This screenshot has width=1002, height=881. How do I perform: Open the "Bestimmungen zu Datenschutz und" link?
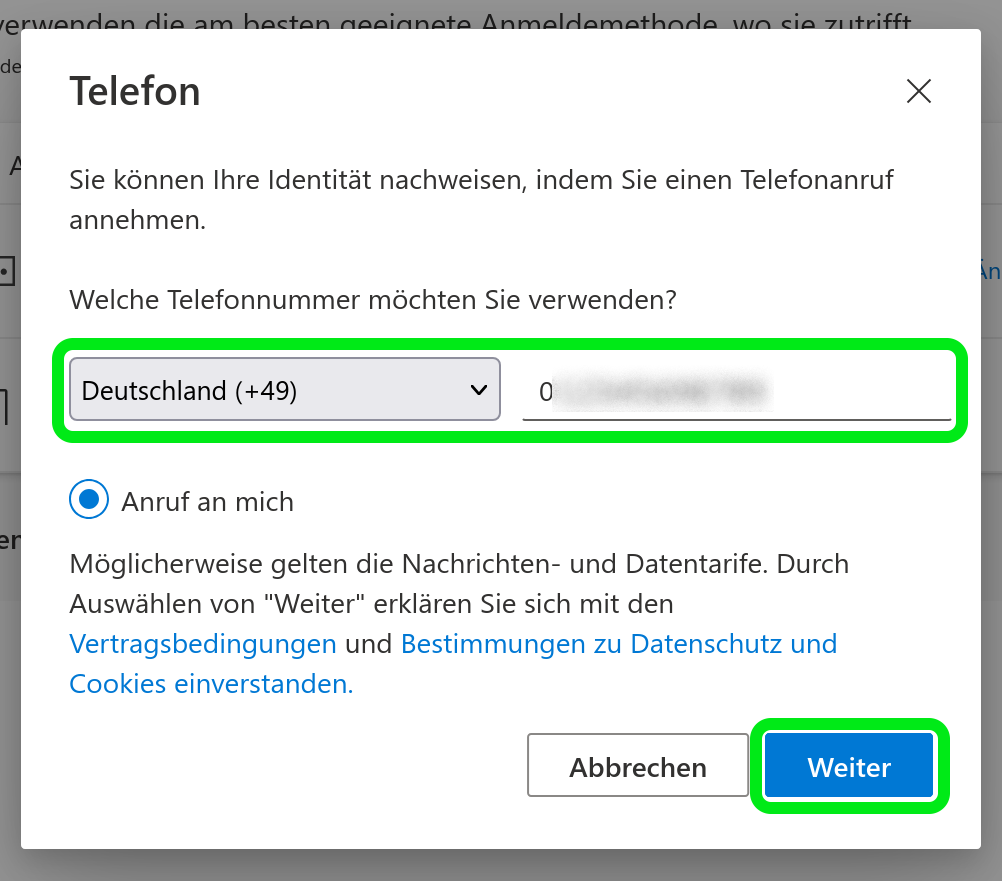pos(618,644)
